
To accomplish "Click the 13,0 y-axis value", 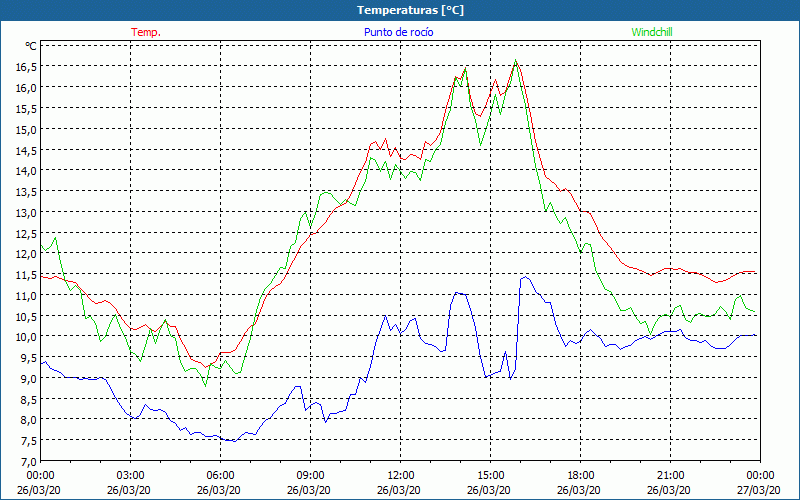I will 26,213.
